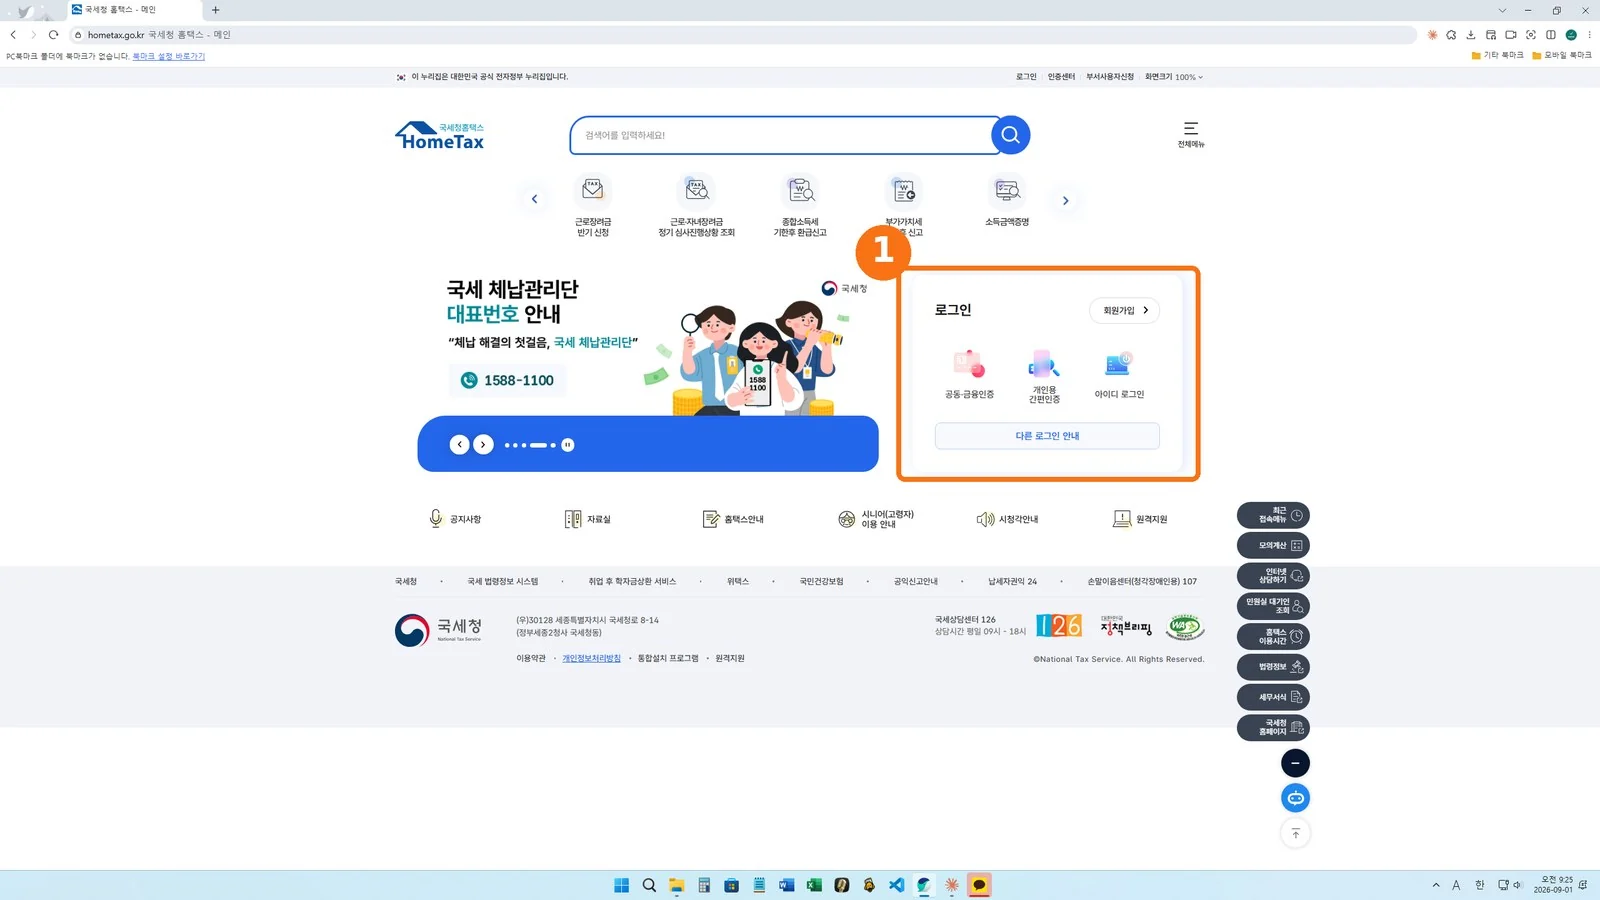Click the blue search magnifier button
The image size is (1600, 900).
1010,135
